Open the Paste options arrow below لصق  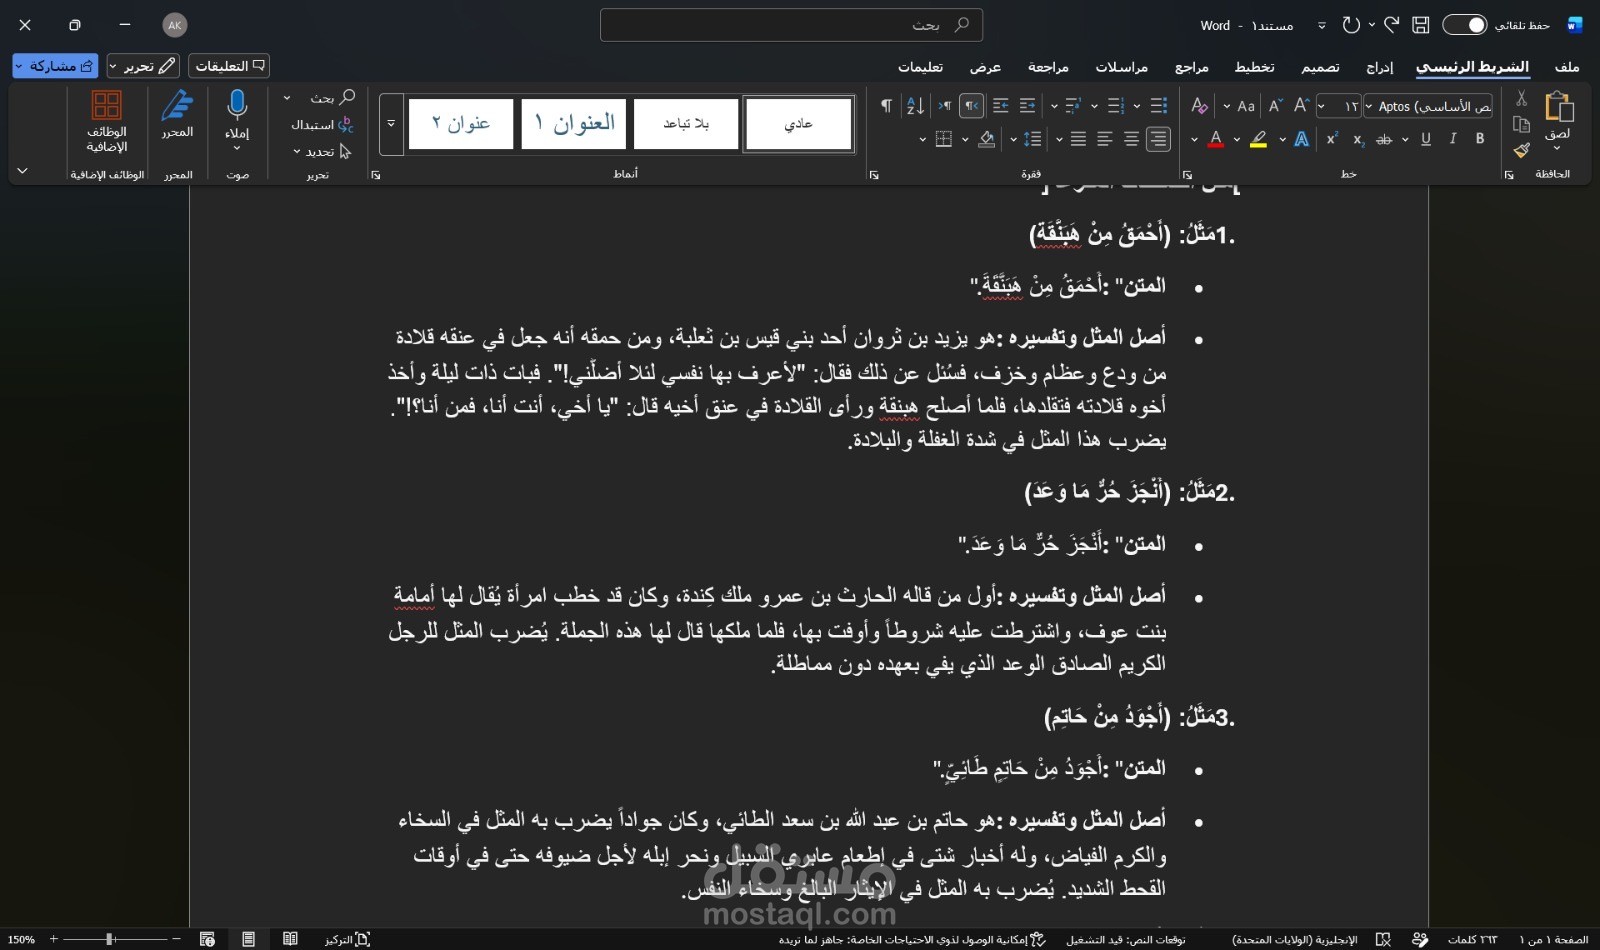point(1557,148)
